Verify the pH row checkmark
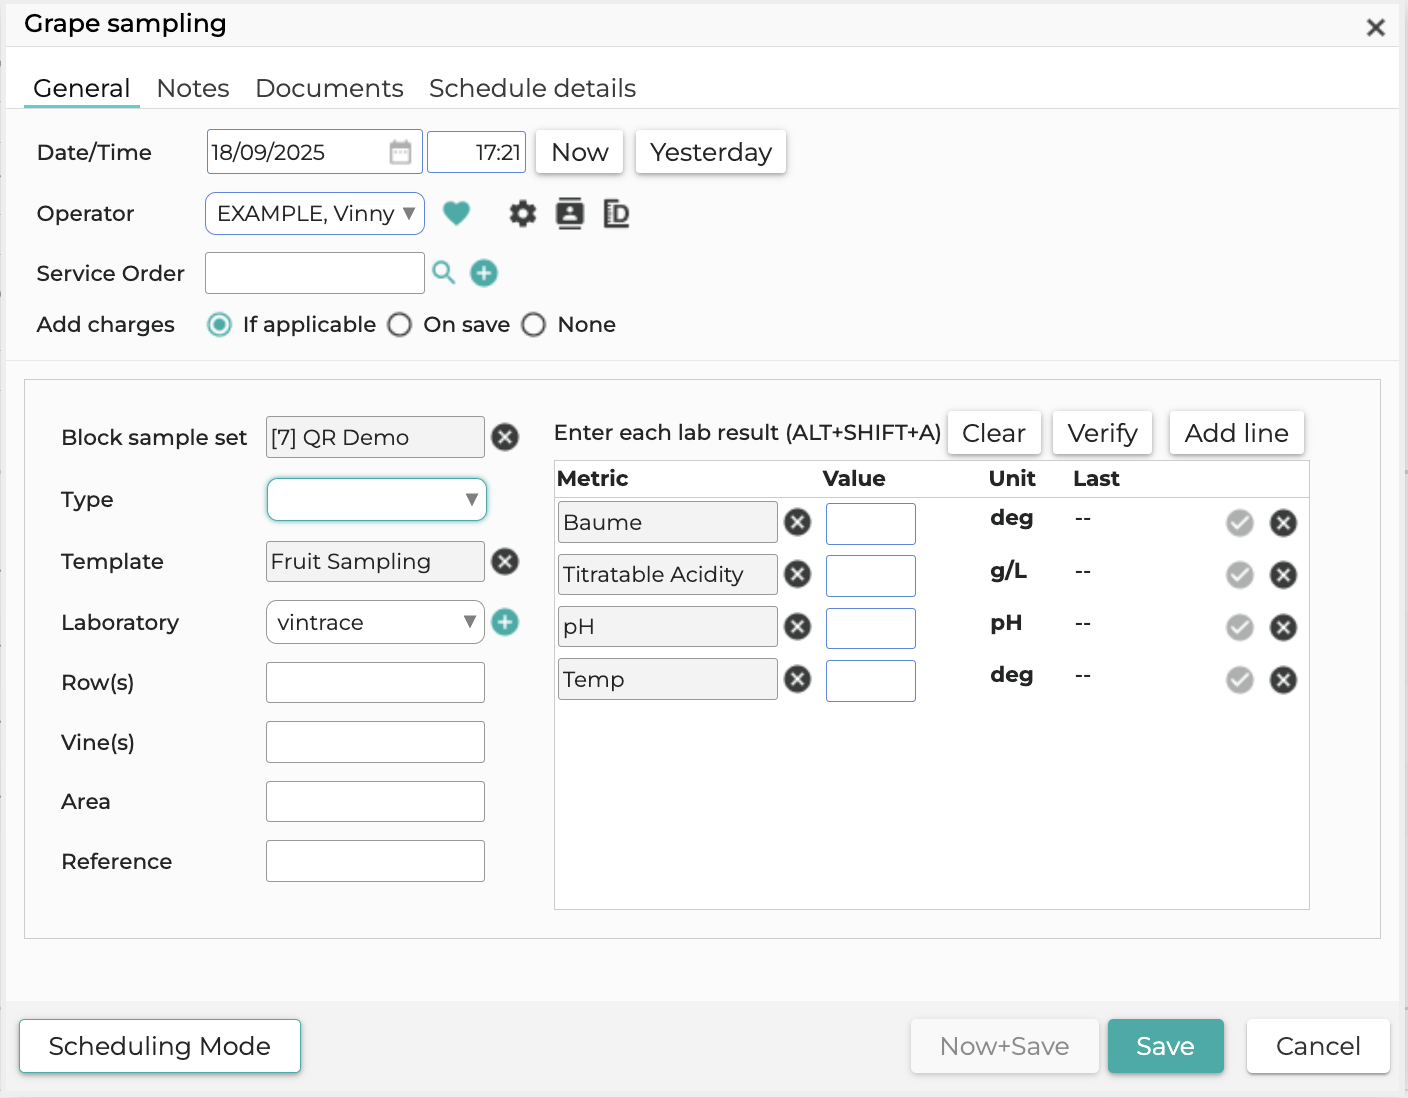 1240,627
